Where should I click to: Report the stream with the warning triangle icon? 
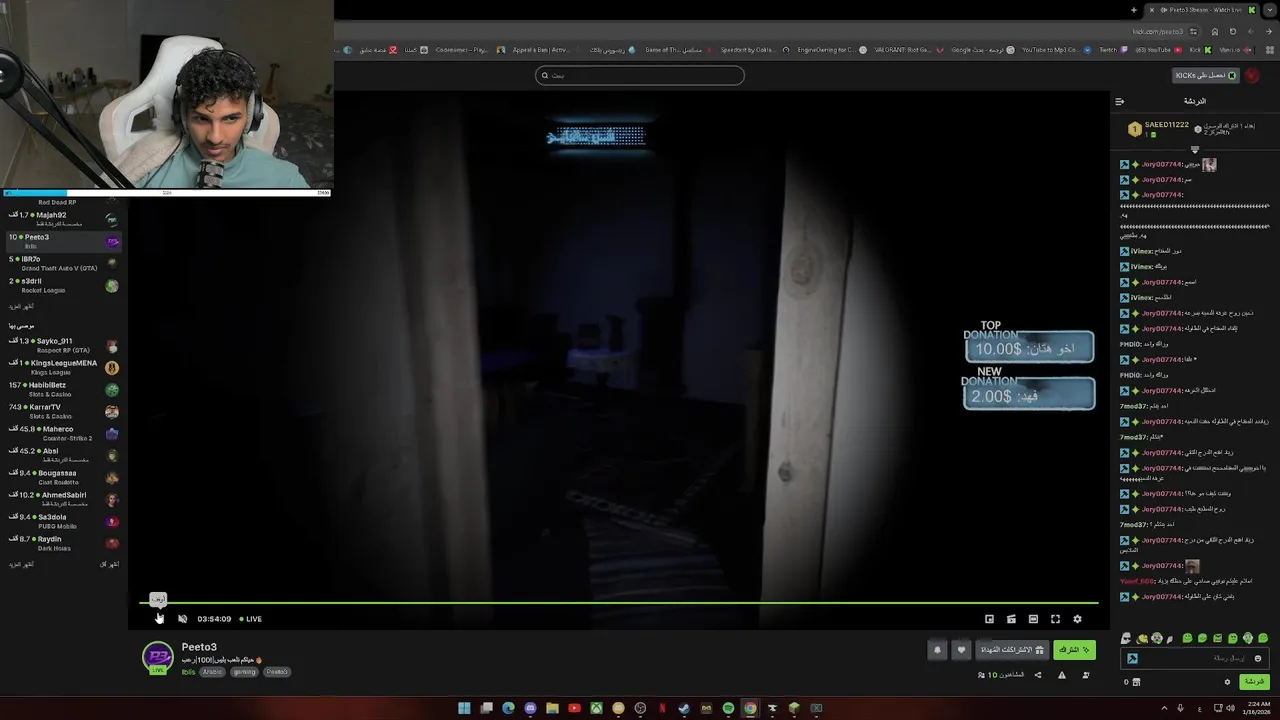click(1062, 675)
